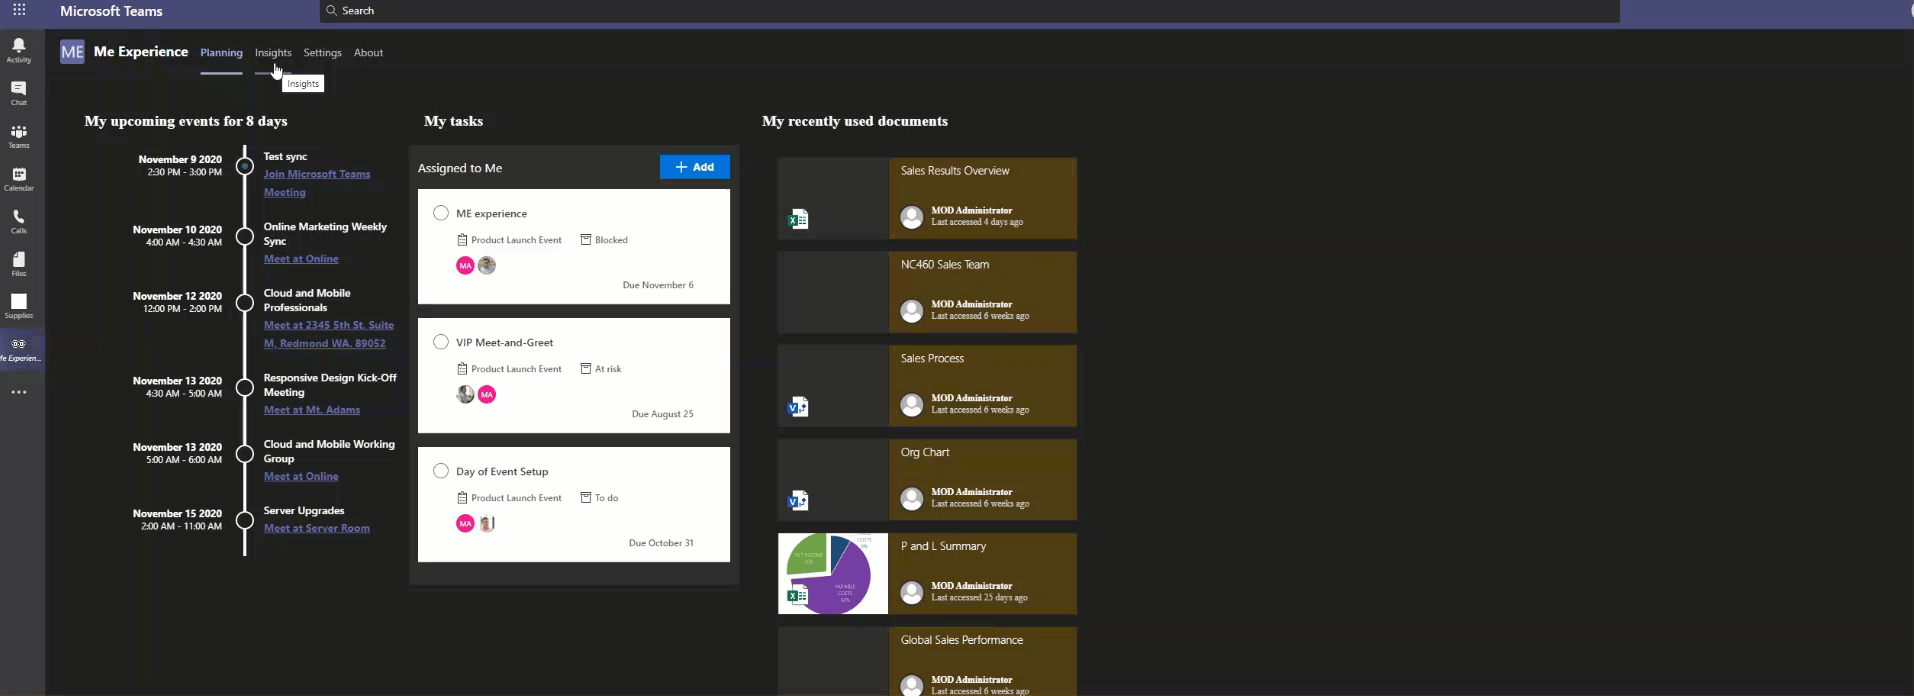Click Meet at Online under Marketing Weekly Sync

point(301,259)
